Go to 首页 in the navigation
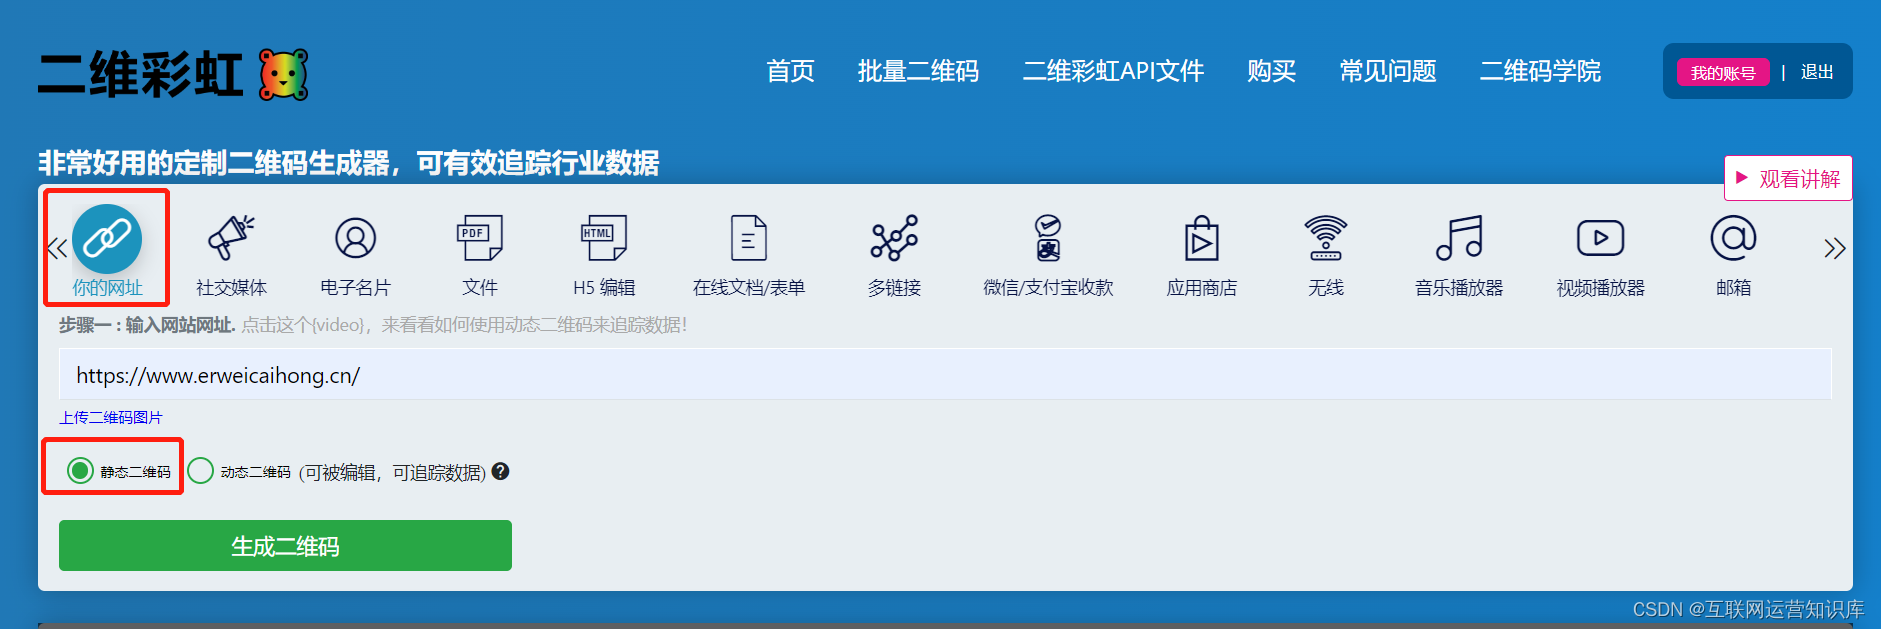 coord(790,71)
